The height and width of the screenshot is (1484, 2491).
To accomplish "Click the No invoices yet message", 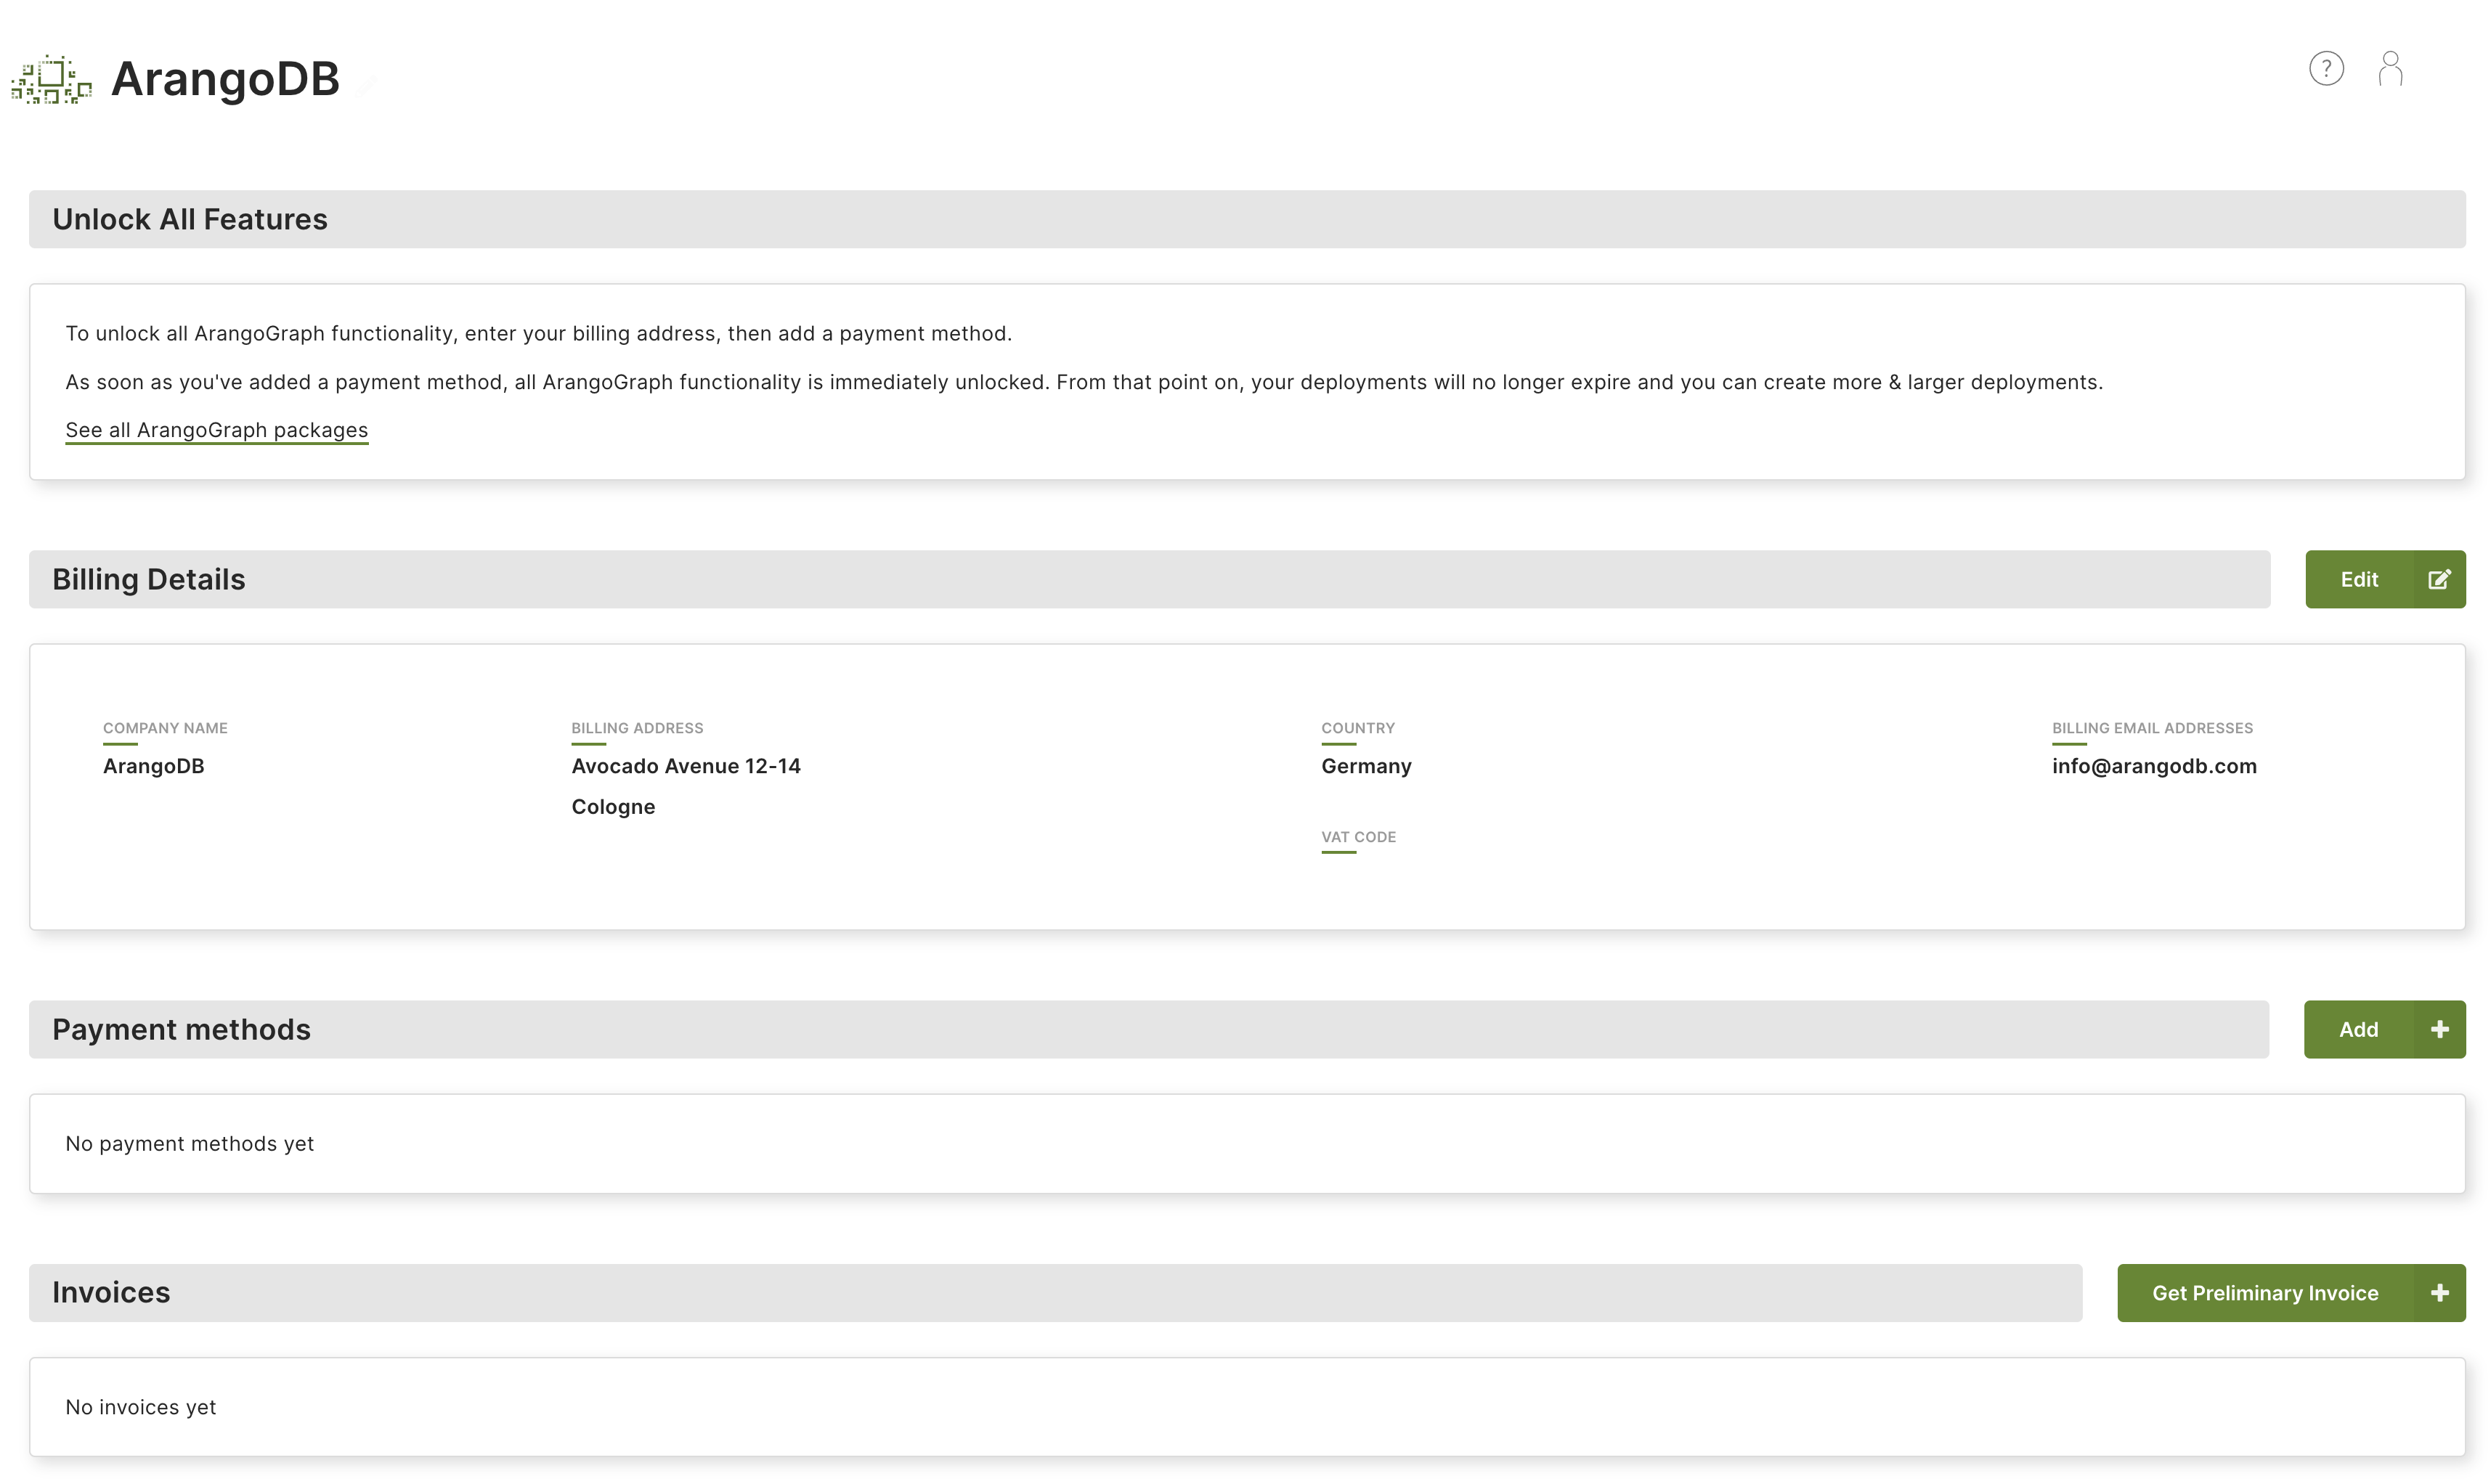I will (140, 1407).
